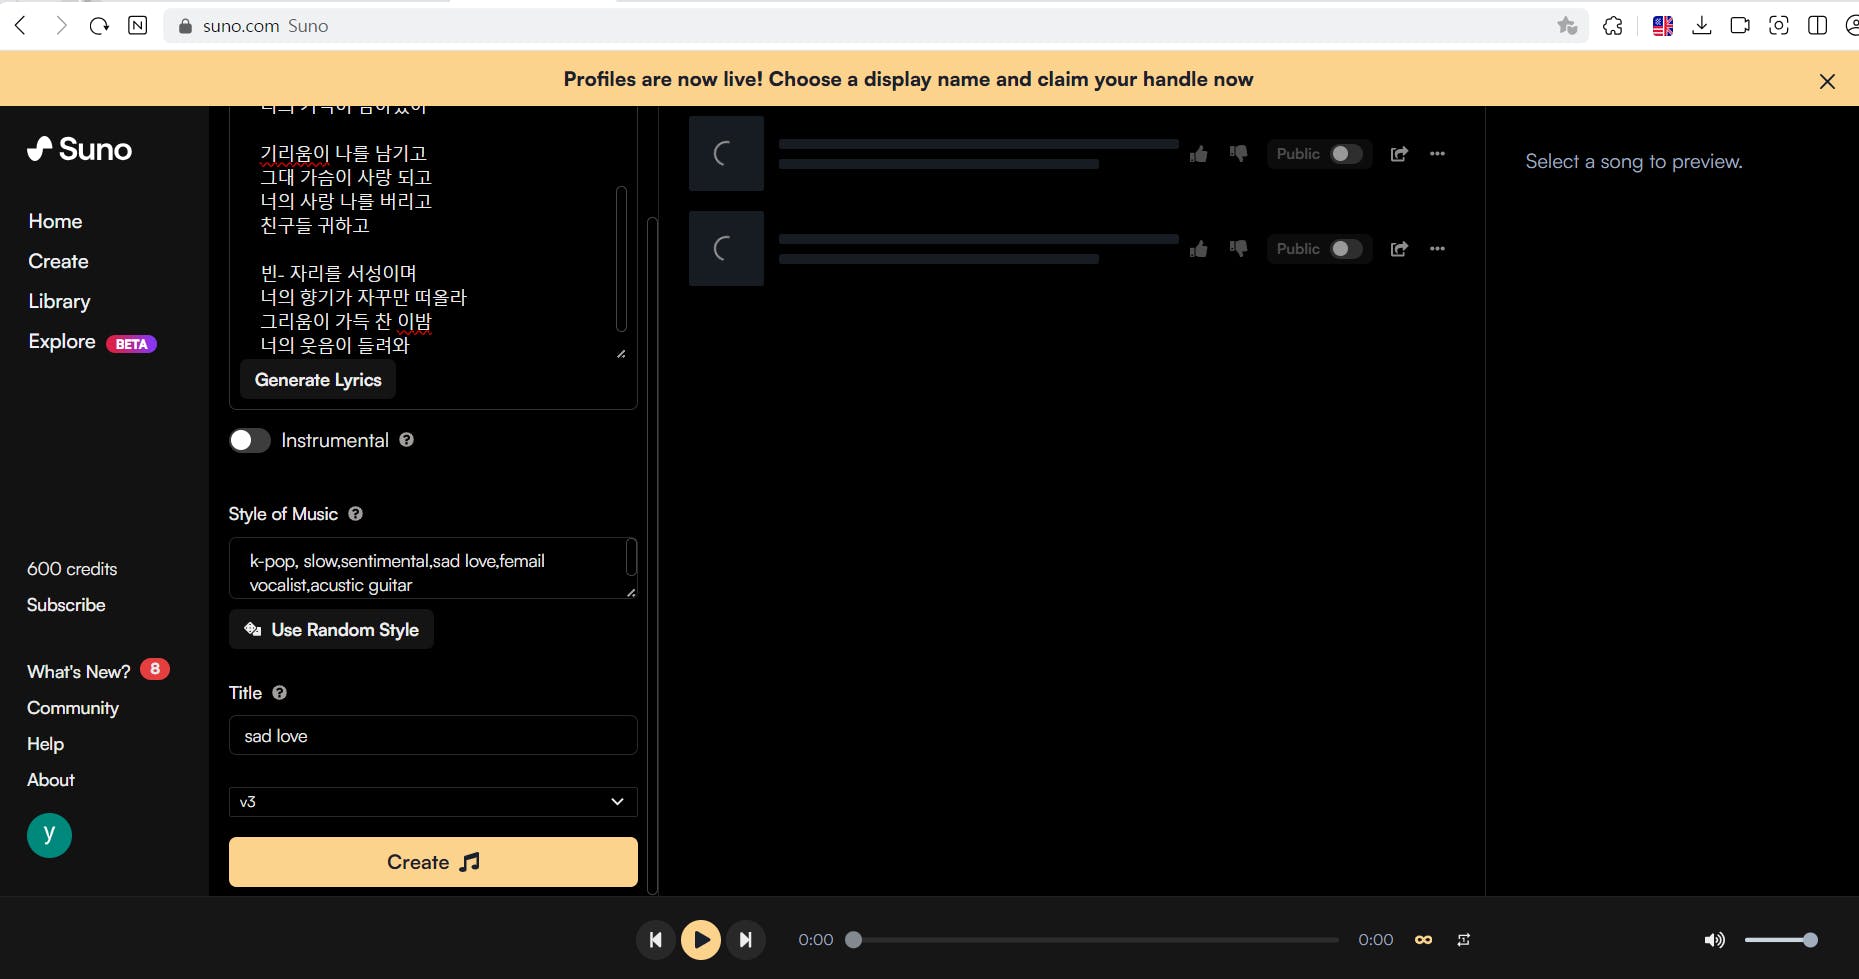
Task: Open Explore BETA in sidebar
Action: pos(92,342)
